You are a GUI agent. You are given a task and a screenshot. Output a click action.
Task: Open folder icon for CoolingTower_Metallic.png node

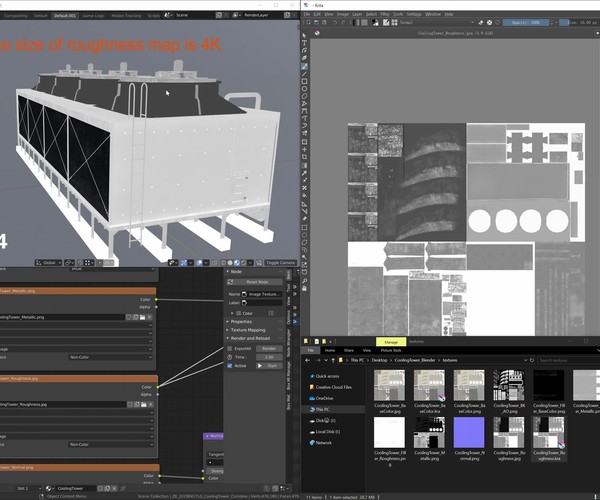point(142,317)
